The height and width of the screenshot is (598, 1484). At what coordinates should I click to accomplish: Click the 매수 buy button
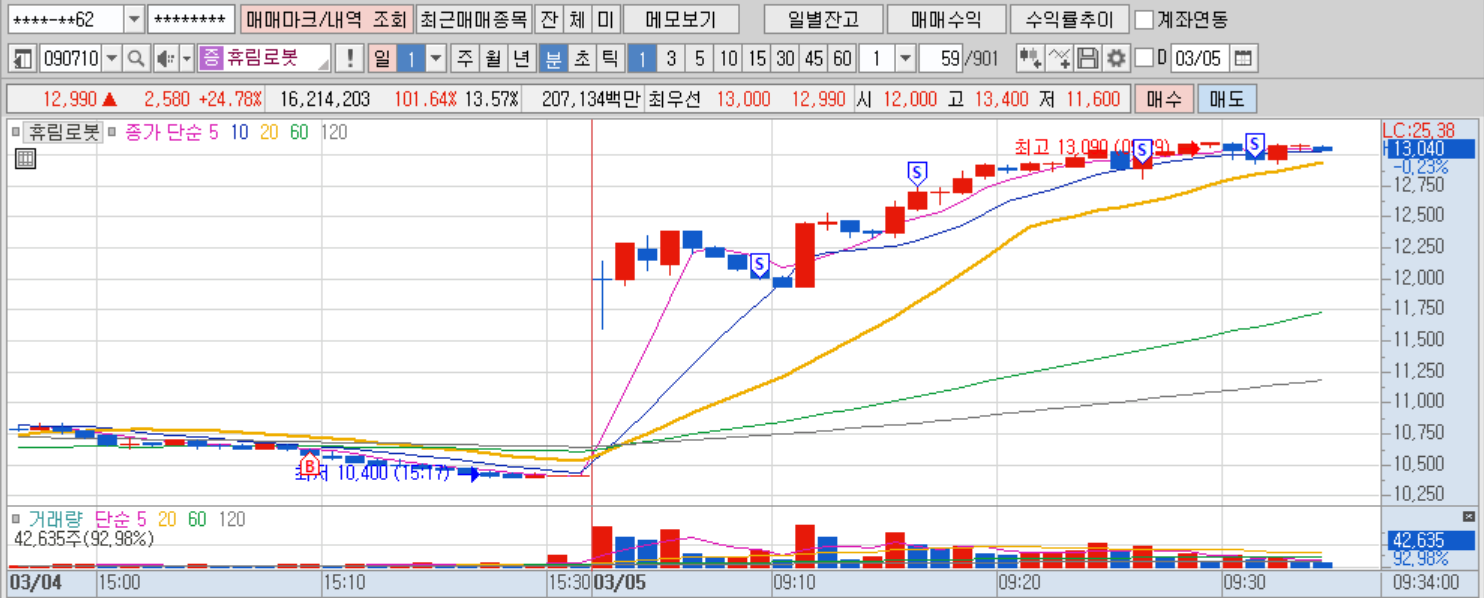(1164, 99)
